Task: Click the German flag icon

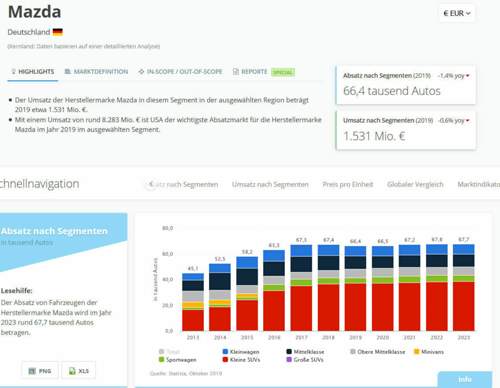Action: 58,32
